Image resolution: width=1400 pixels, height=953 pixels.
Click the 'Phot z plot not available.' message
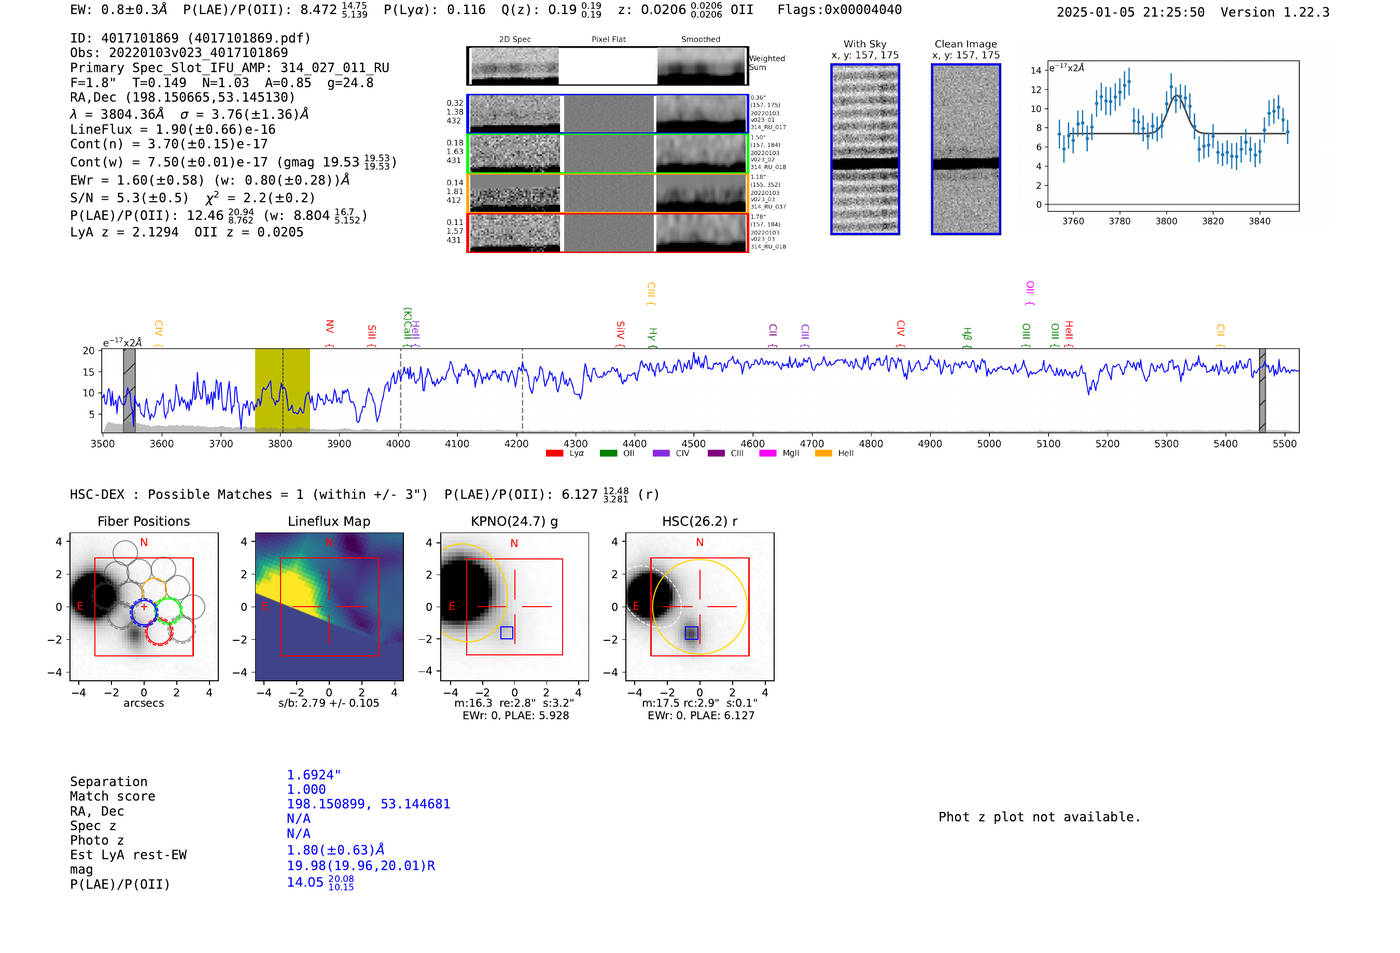tap(1039, 817)
